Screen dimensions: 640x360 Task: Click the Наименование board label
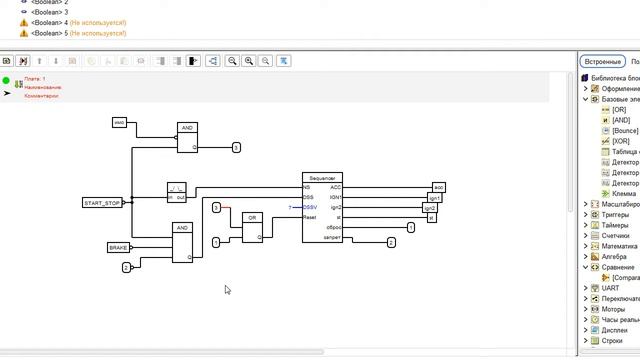[x=43, y=87]
